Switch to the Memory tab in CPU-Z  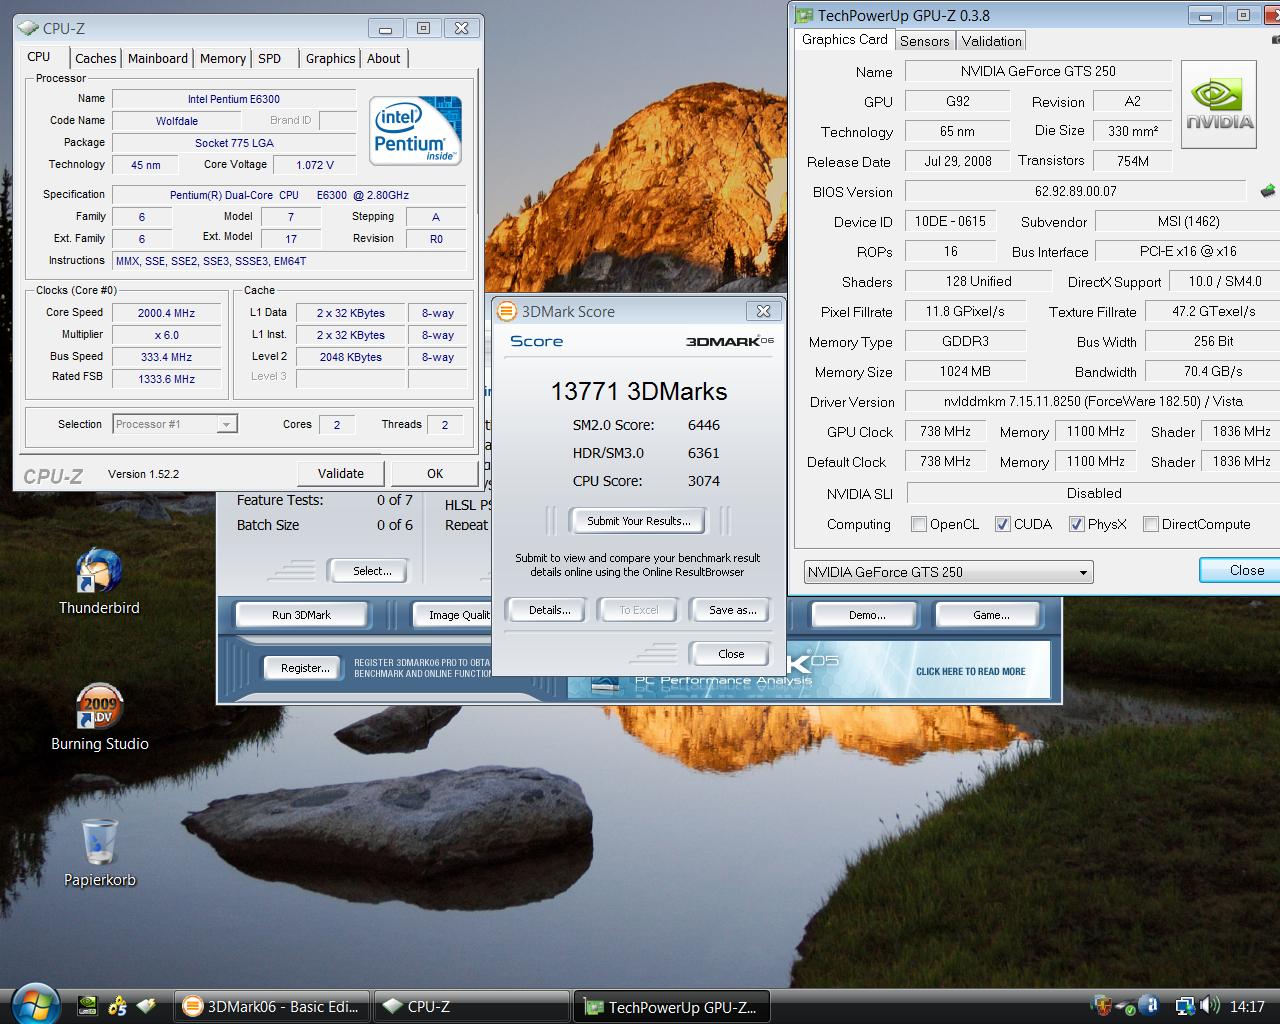point(223,58)
